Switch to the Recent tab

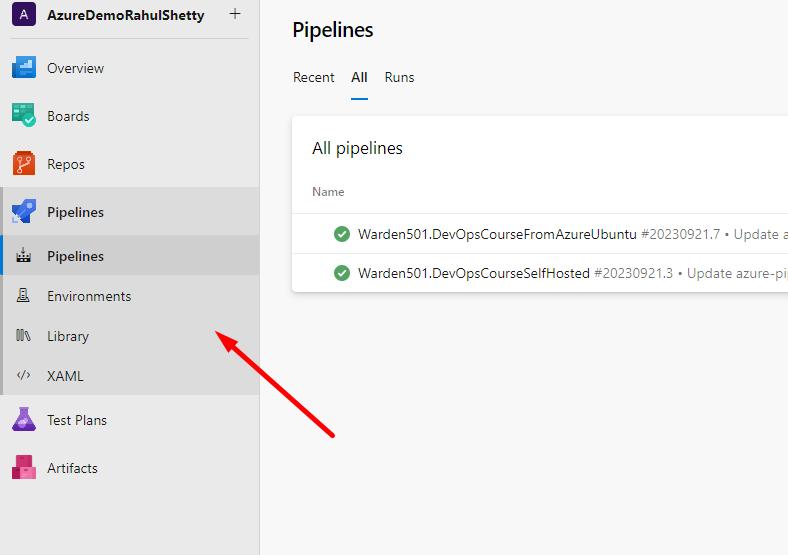click(x=314, y=77)
